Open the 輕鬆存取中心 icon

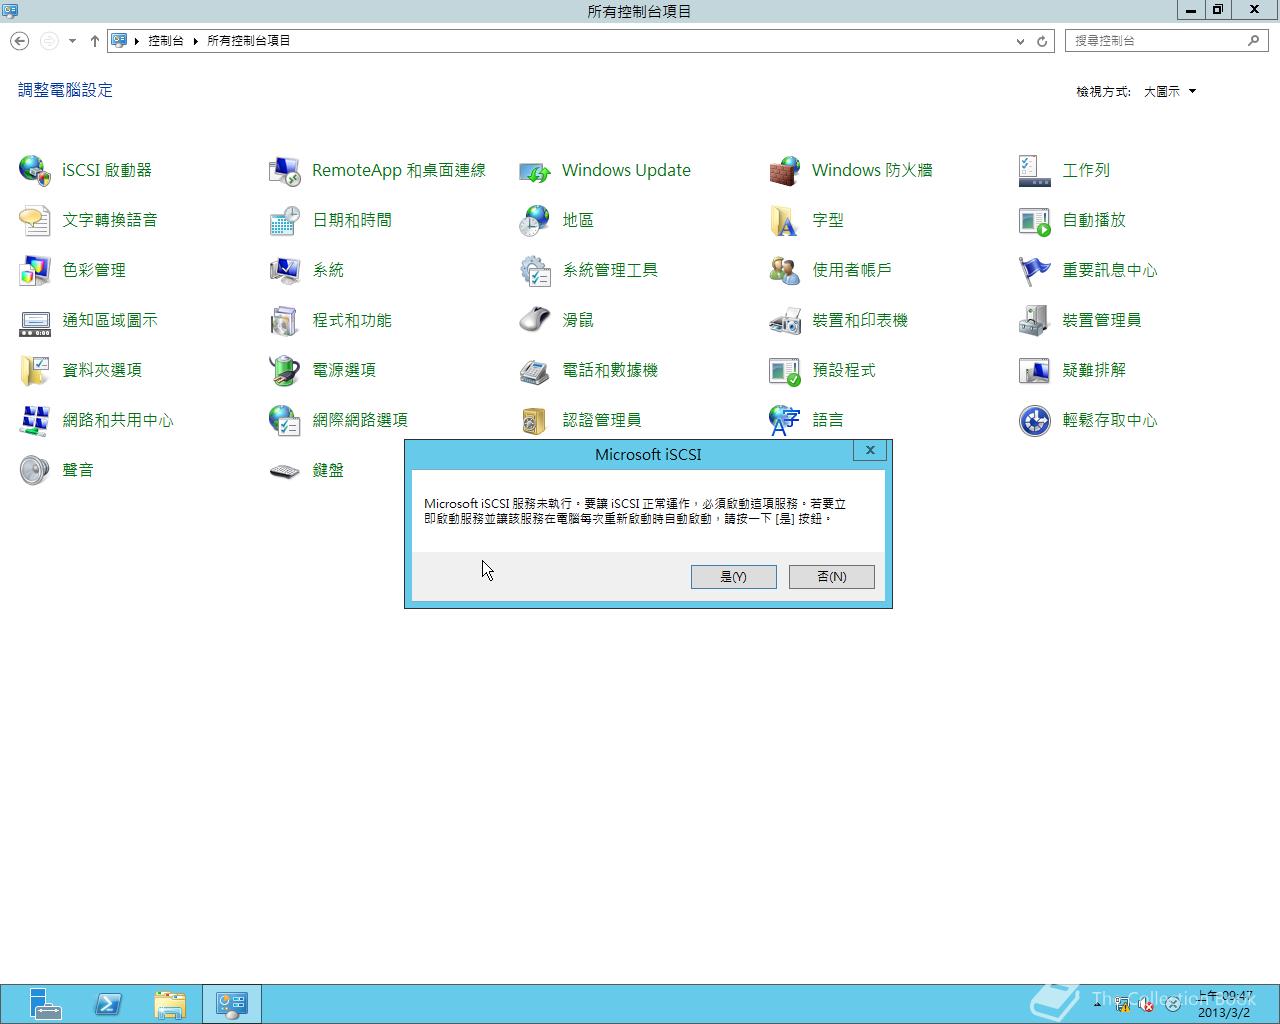[1035, 420]
